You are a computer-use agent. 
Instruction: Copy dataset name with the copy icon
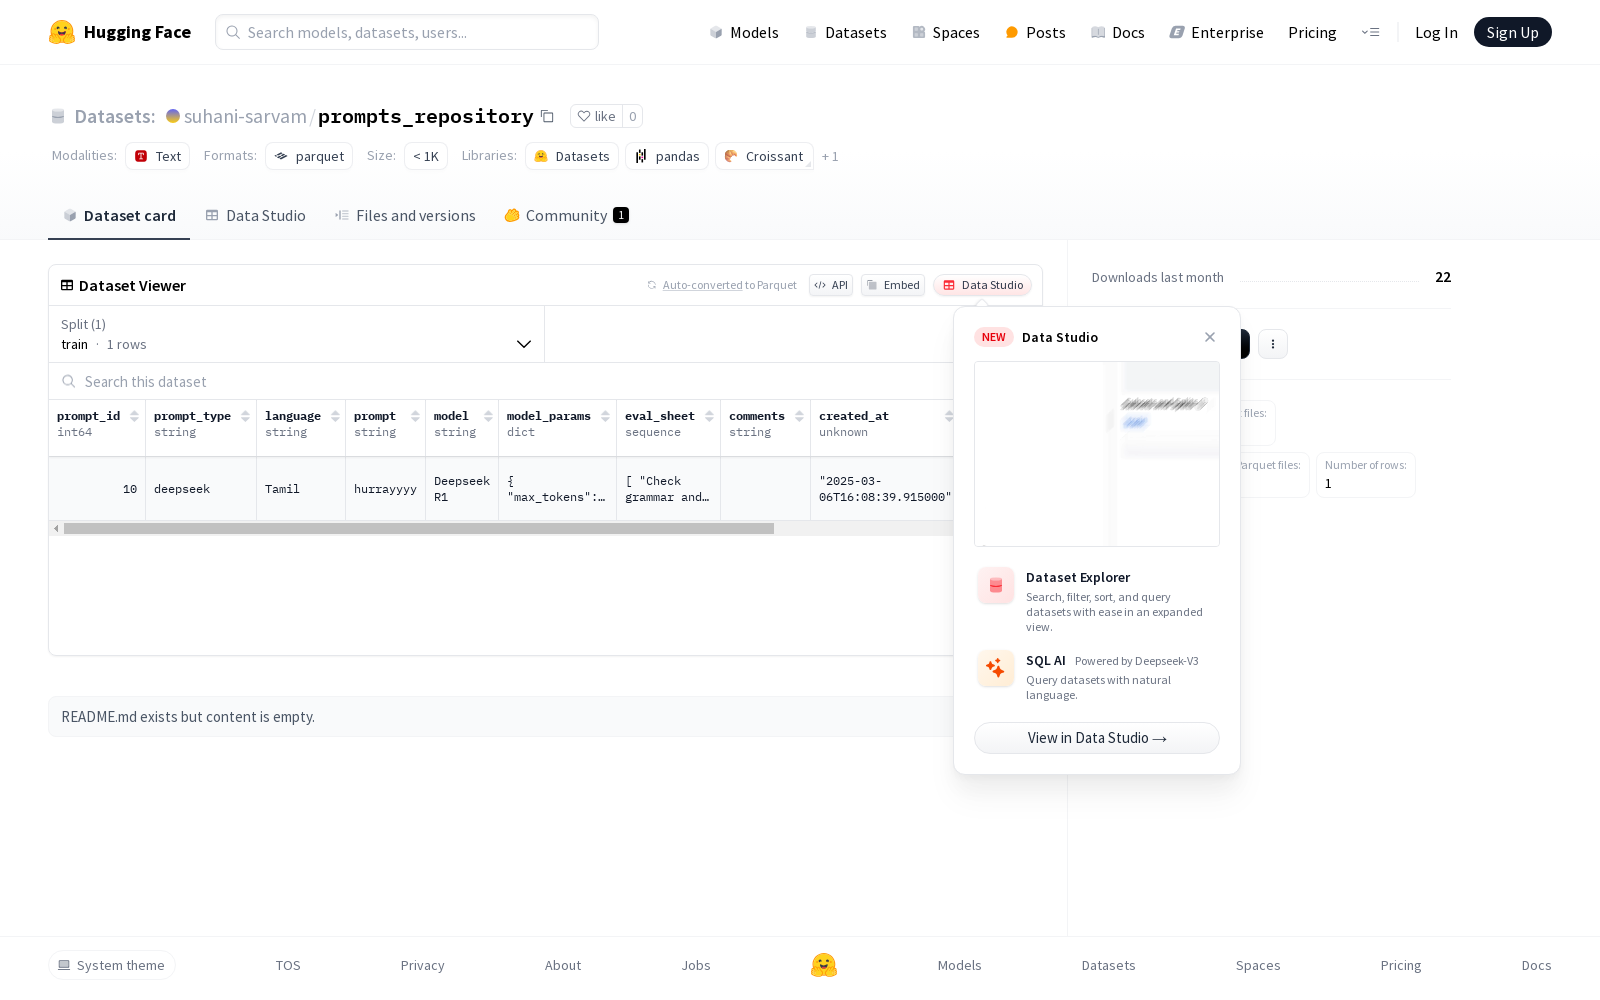click(x=547, y=116)
